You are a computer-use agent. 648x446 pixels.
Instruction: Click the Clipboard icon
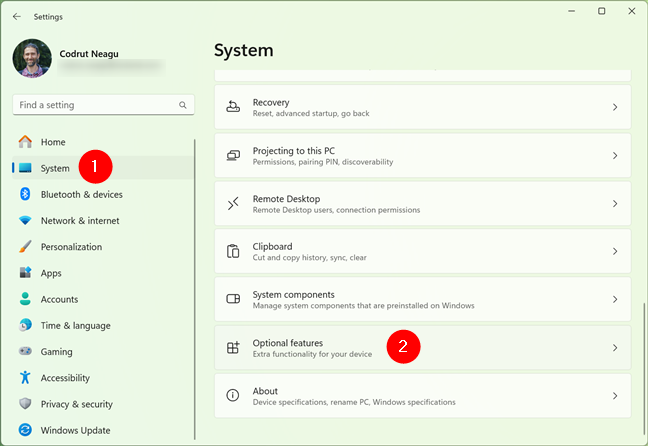tap(233, 251)
